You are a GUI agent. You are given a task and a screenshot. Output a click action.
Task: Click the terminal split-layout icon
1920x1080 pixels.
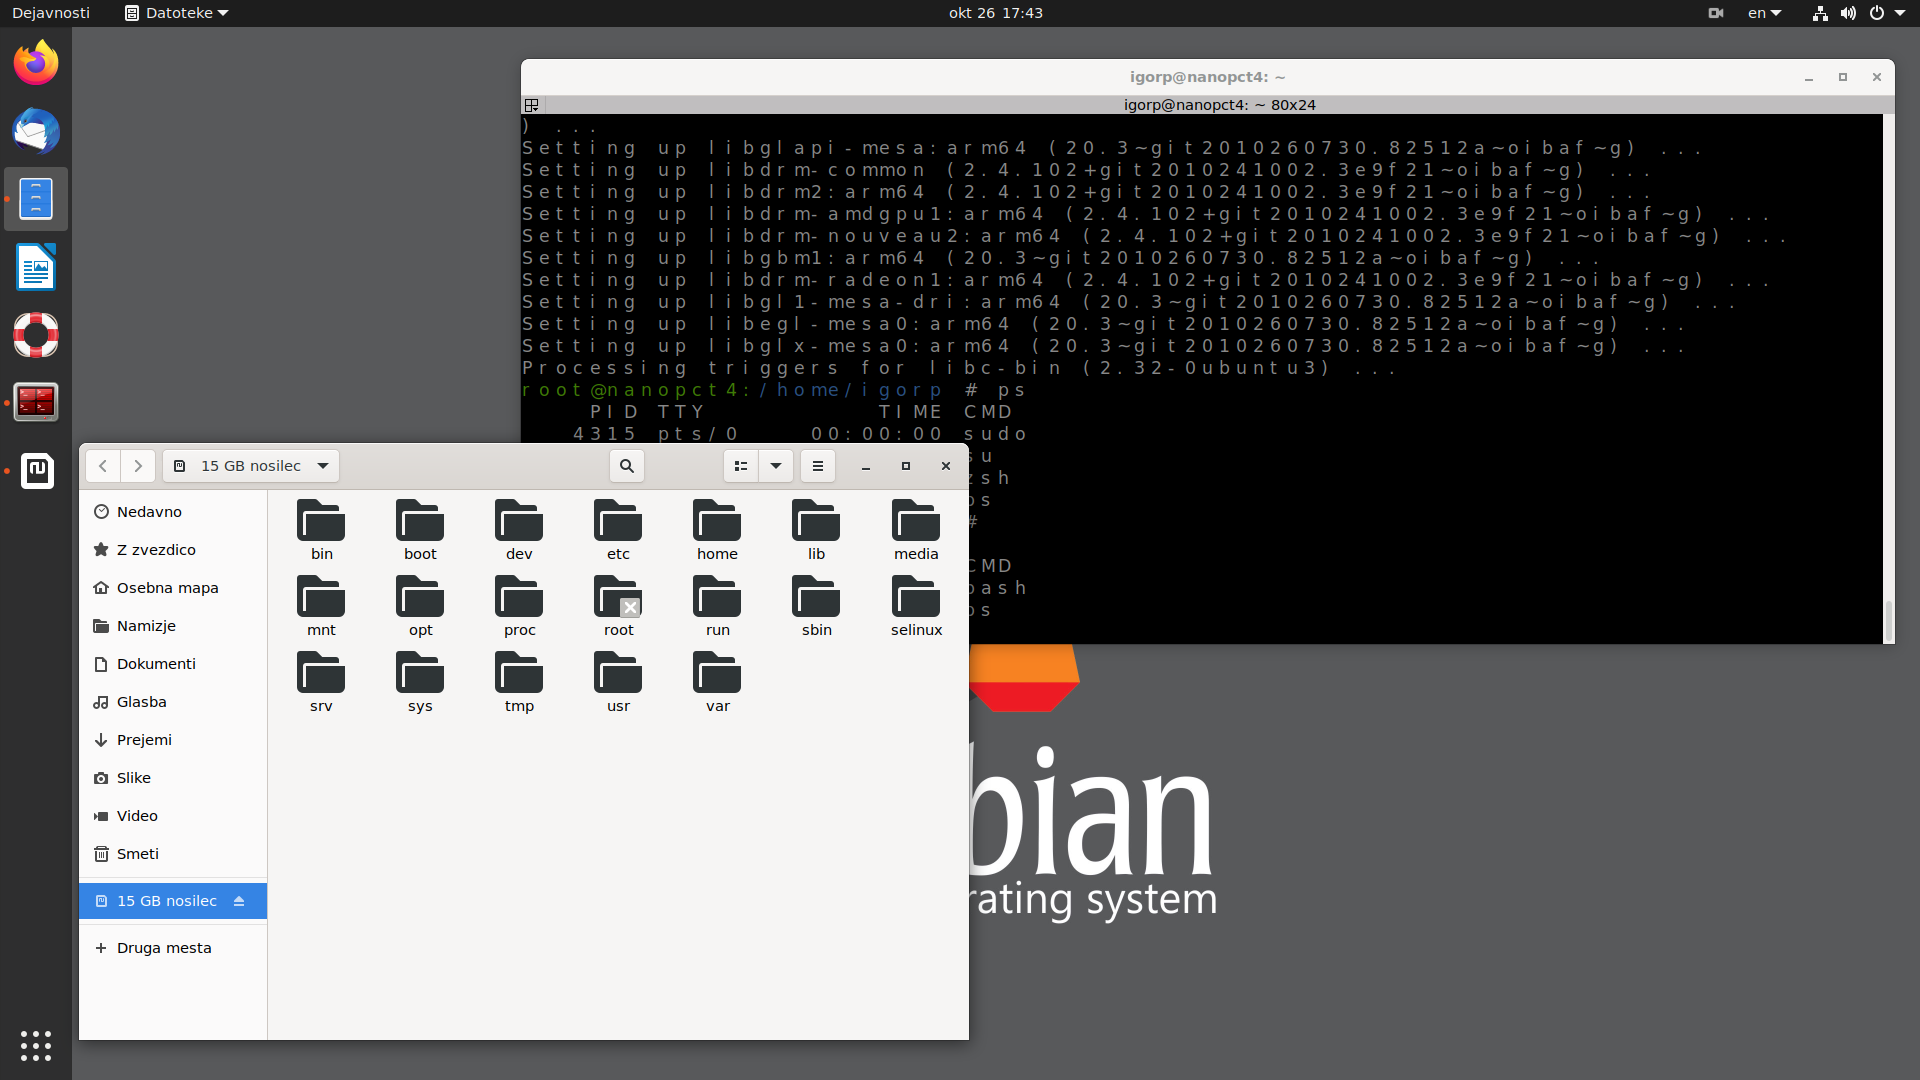(532, 105)
